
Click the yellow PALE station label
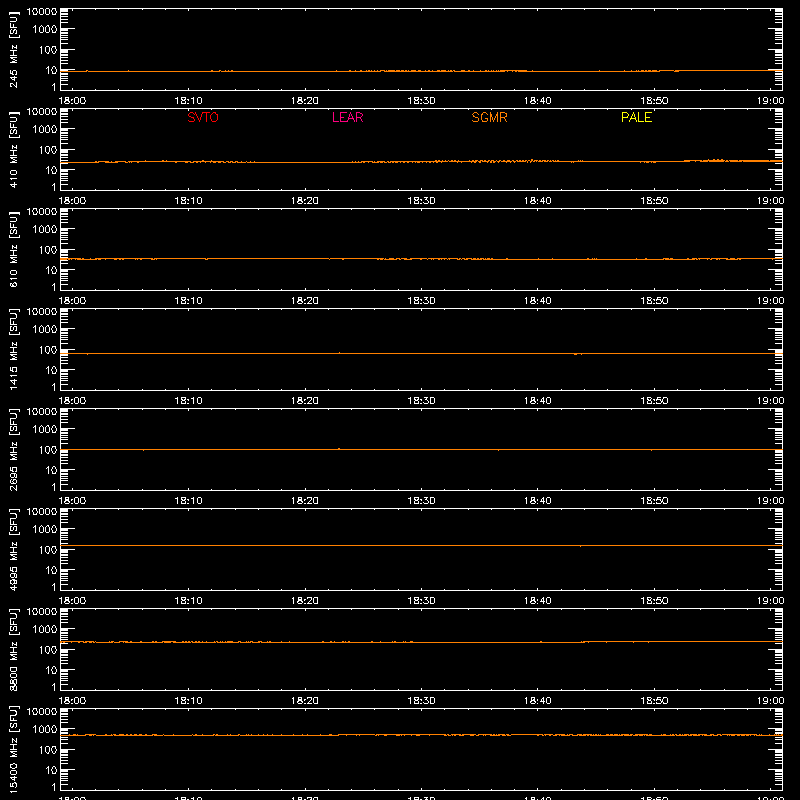[x=636, y=117]
